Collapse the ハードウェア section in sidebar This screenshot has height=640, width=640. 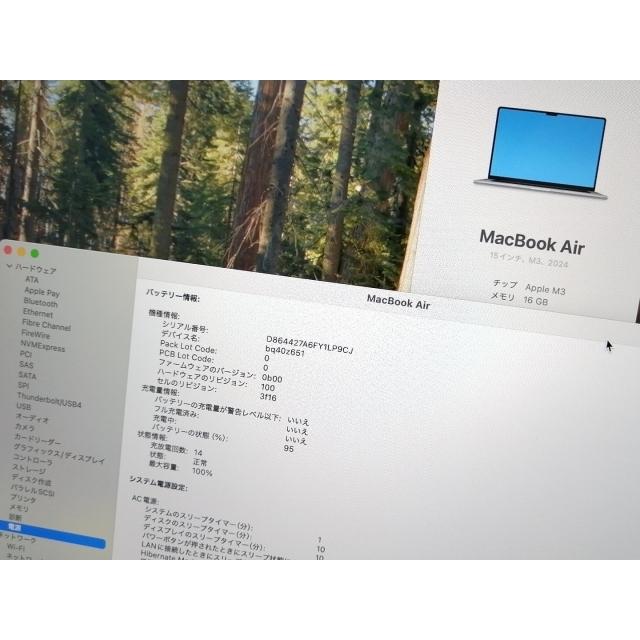coord(9,267)
